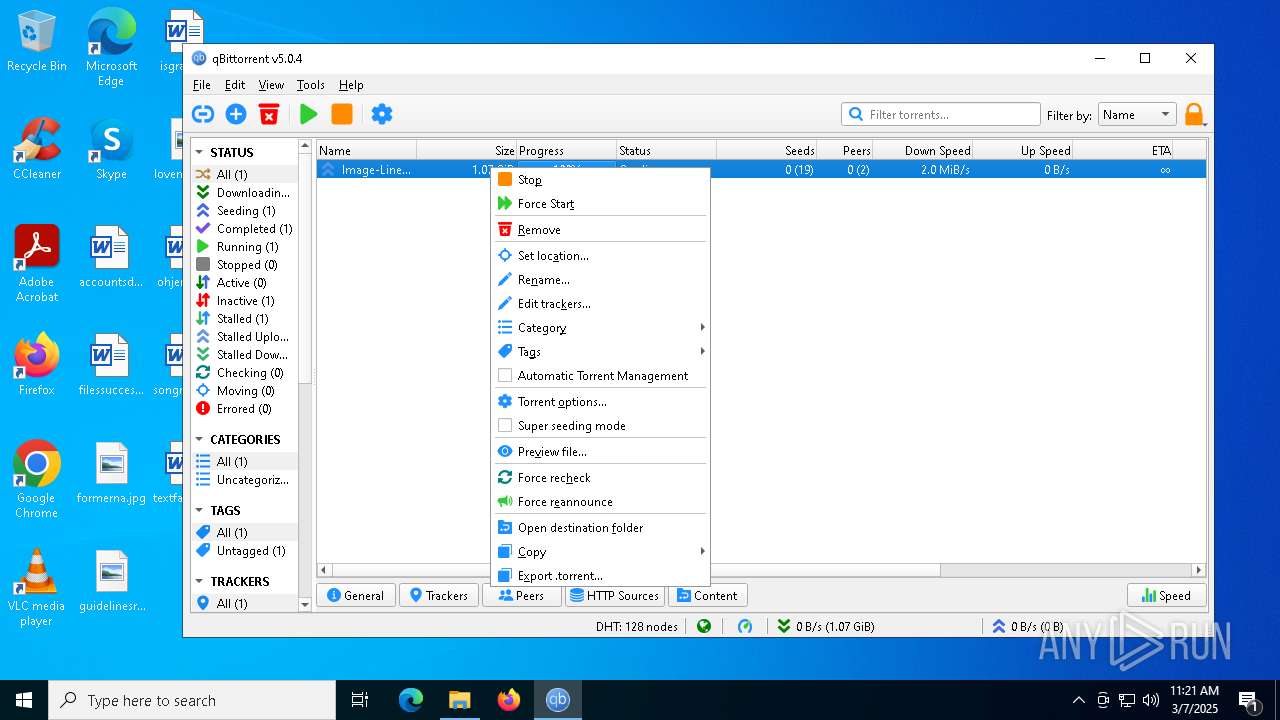This screenshot has width=1280, height=720.
Task: Filter by Checking (0) status
Action: (244, 373)
